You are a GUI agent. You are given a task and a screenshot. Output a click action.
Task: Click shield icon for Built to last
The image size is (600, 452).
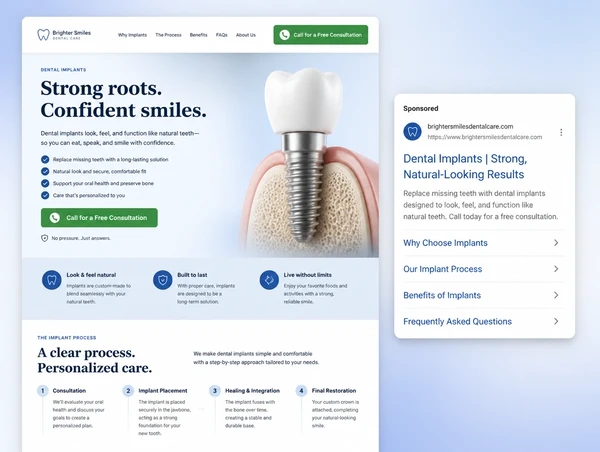(163, 280)
